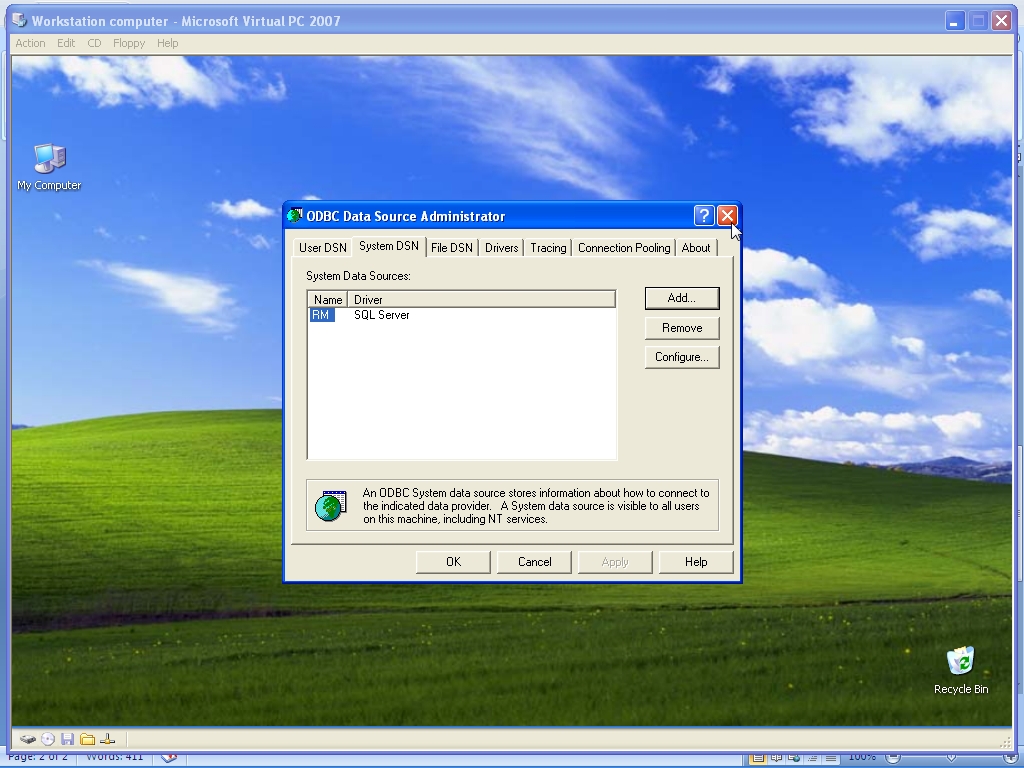The height and width of the screenshot is (768, 1024).
Task: Click the Configure... button
Action: click(x=682, y=357)
